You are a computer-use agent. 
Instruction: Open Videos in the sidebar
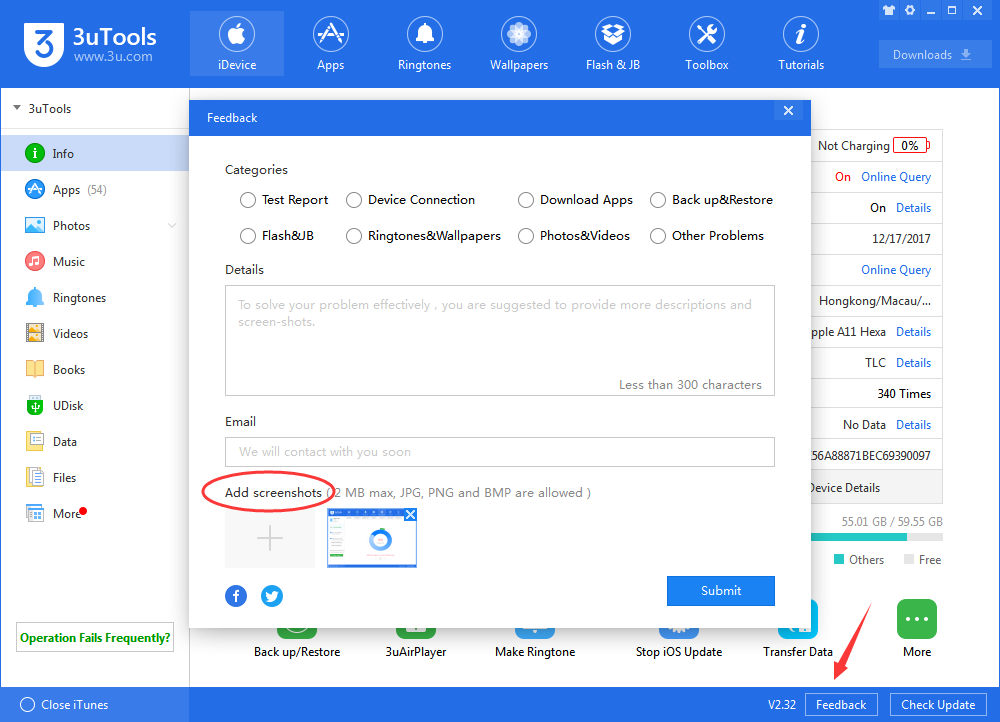point(95,334)
